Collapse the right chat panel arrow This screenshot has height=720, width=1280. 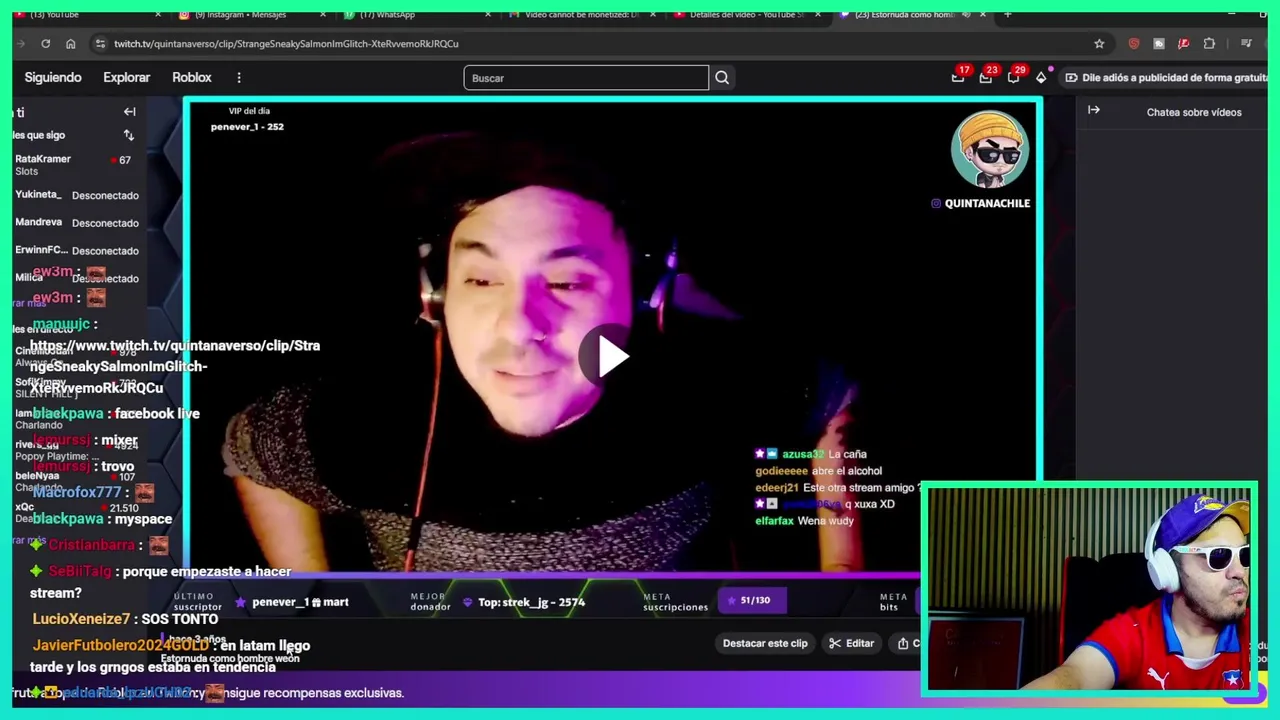[x=1094, y=110]
